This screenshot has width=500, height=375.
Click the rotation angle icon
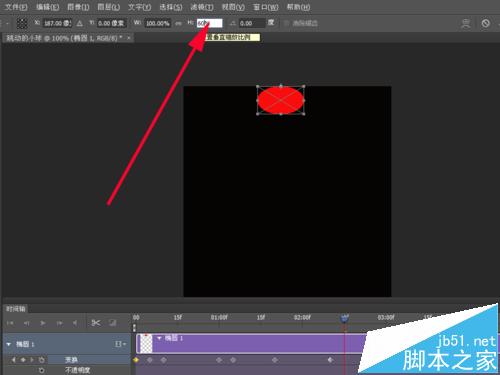coord(232,23)
